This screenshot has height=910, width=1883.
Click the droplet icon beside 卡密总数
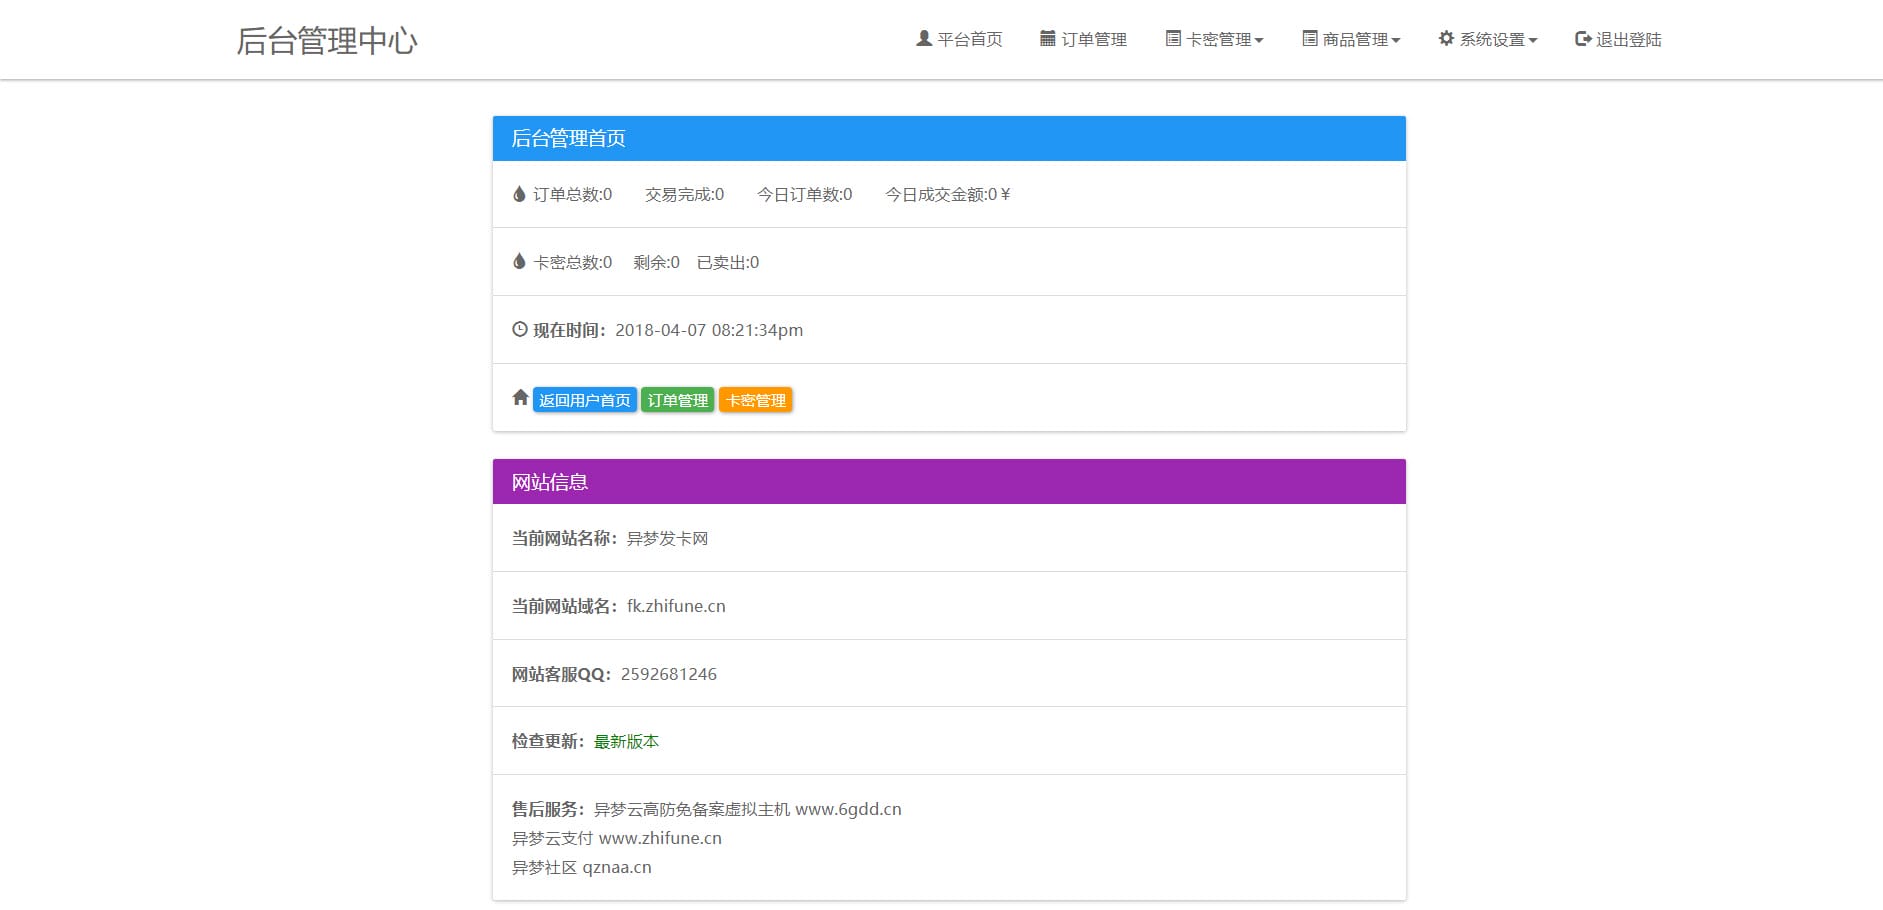[x=519, y=261]
